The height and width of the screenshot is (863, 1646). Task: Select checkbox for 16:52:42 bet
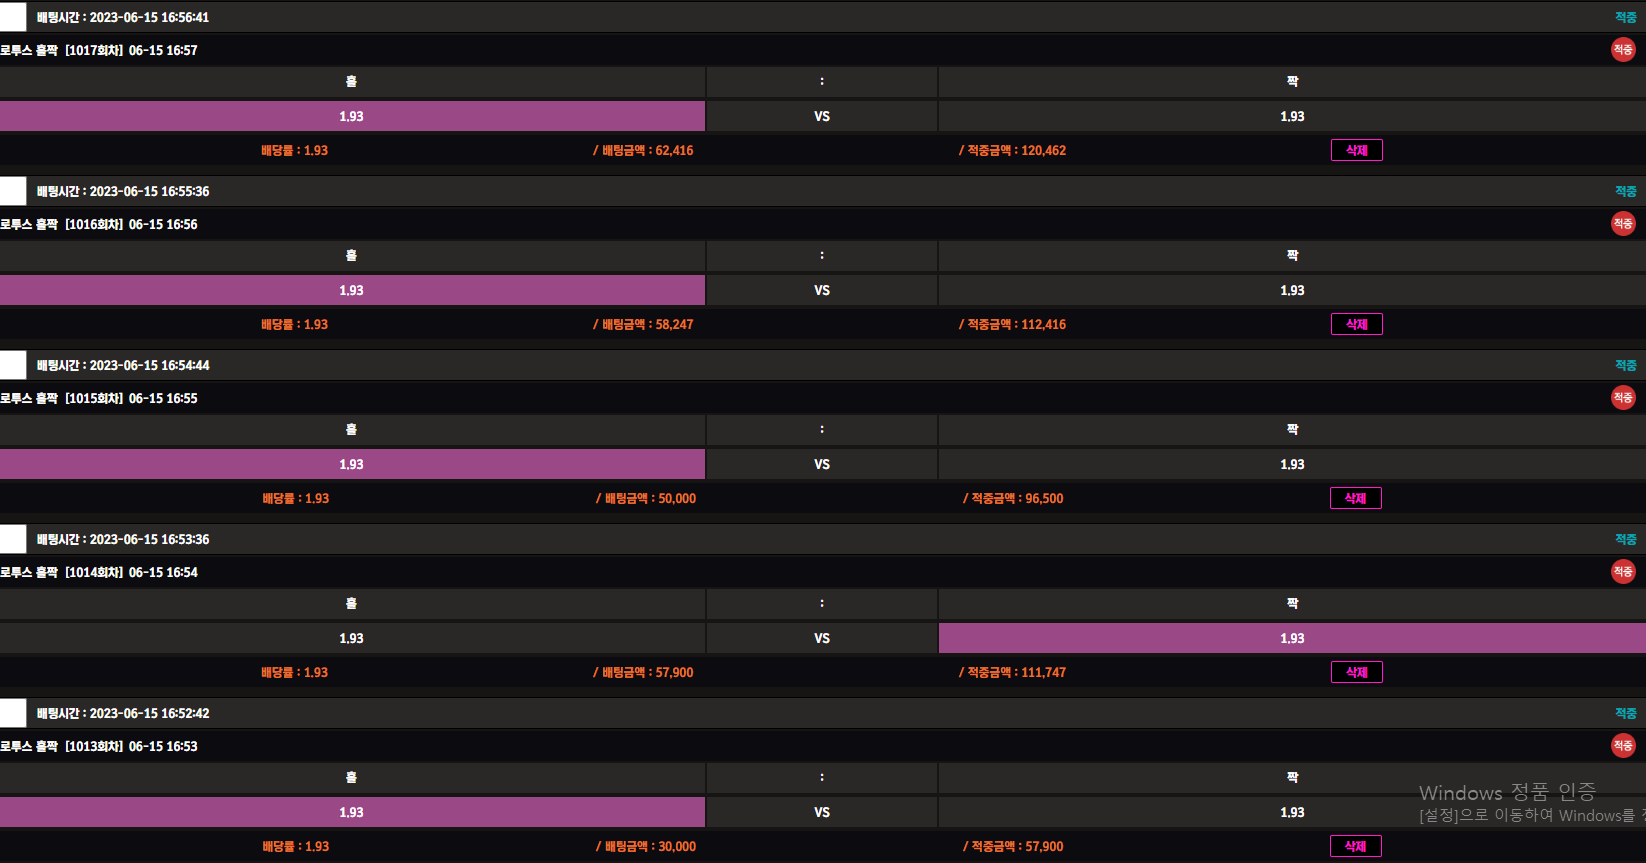click(x=13, y=713)
